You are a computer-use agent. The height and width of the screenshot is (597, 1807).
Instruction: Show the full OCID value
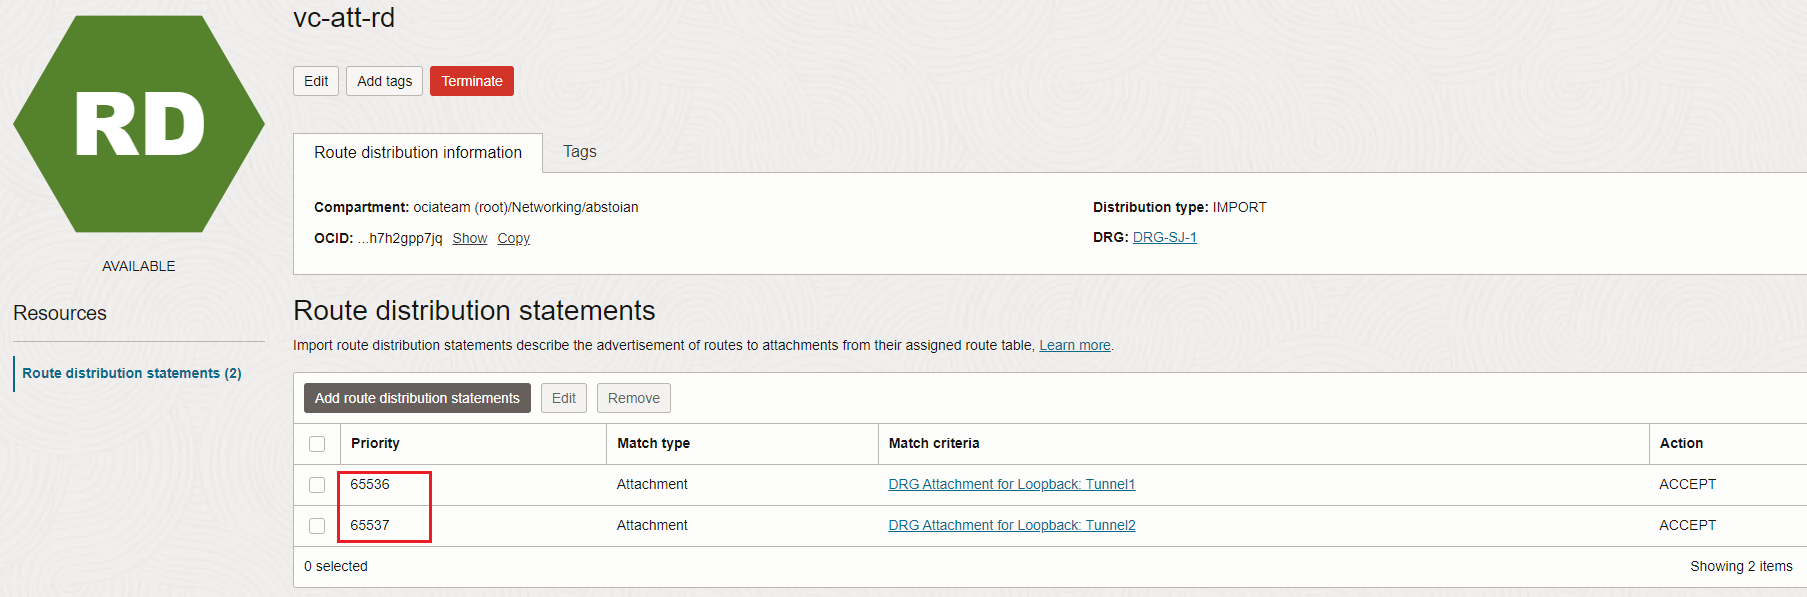pyautogui.click(x=469, y=238)
